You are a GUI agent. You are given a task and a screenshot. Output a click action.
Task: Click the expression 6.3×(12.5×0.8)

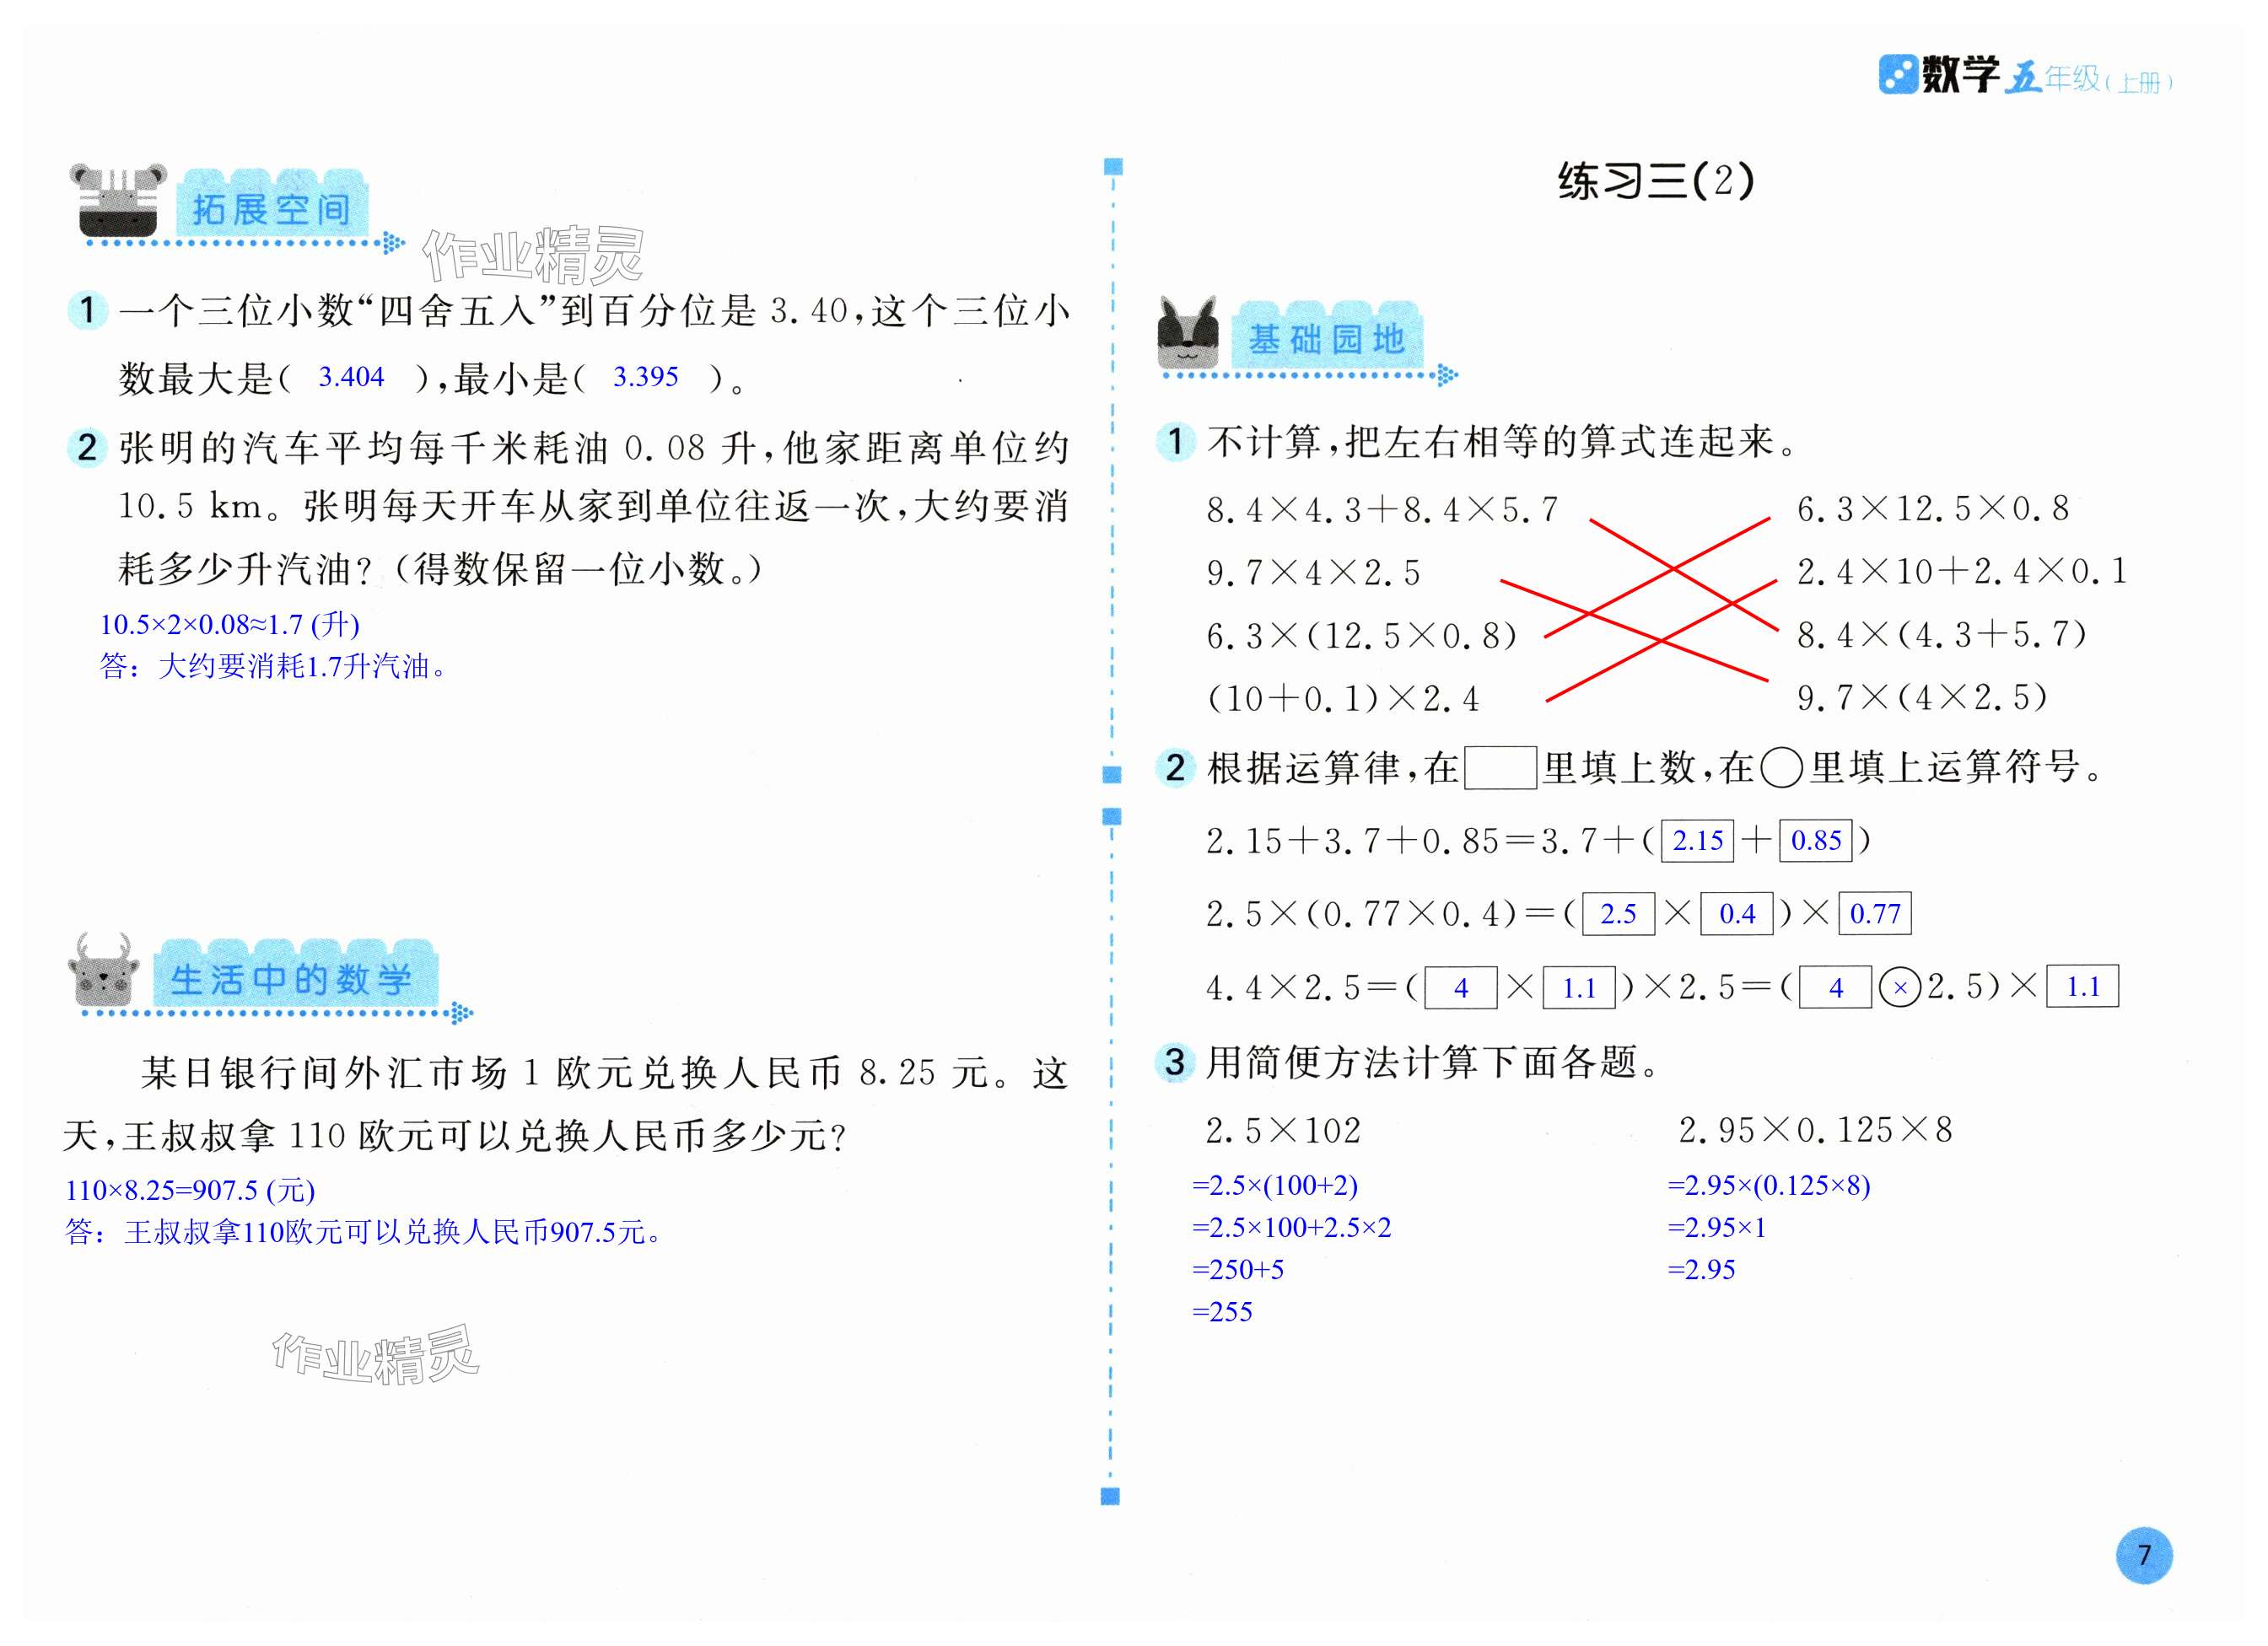coord(1361,636)
